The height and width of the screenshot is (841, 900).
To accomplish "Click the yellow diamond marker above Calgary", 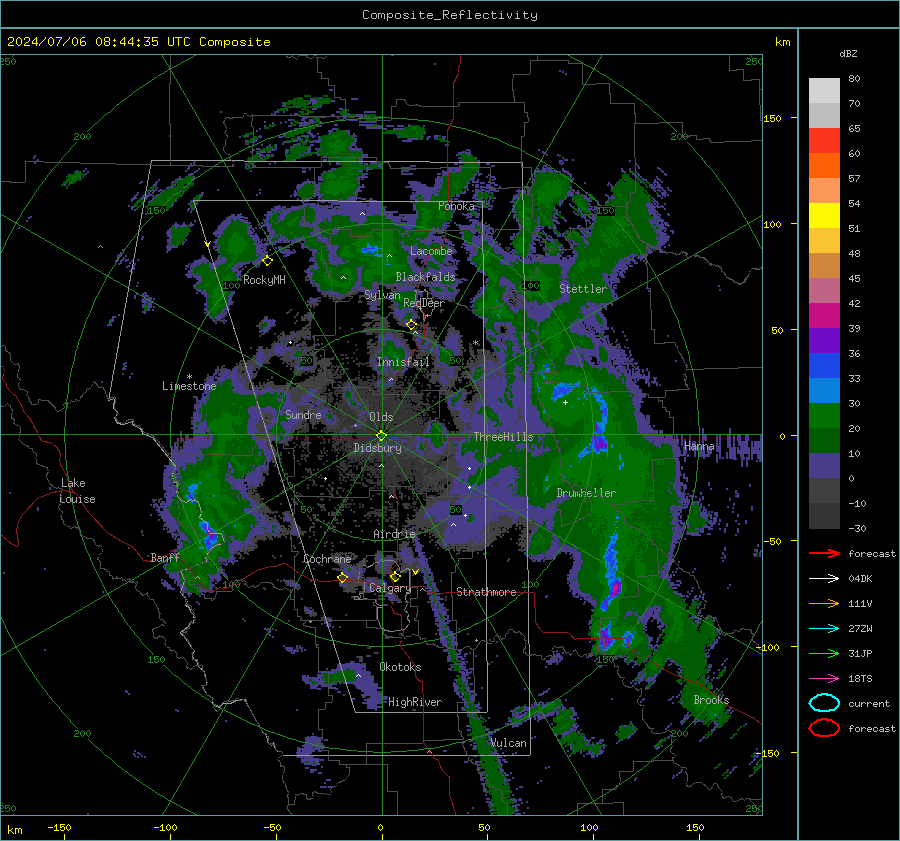I will (x=395, y=576).
